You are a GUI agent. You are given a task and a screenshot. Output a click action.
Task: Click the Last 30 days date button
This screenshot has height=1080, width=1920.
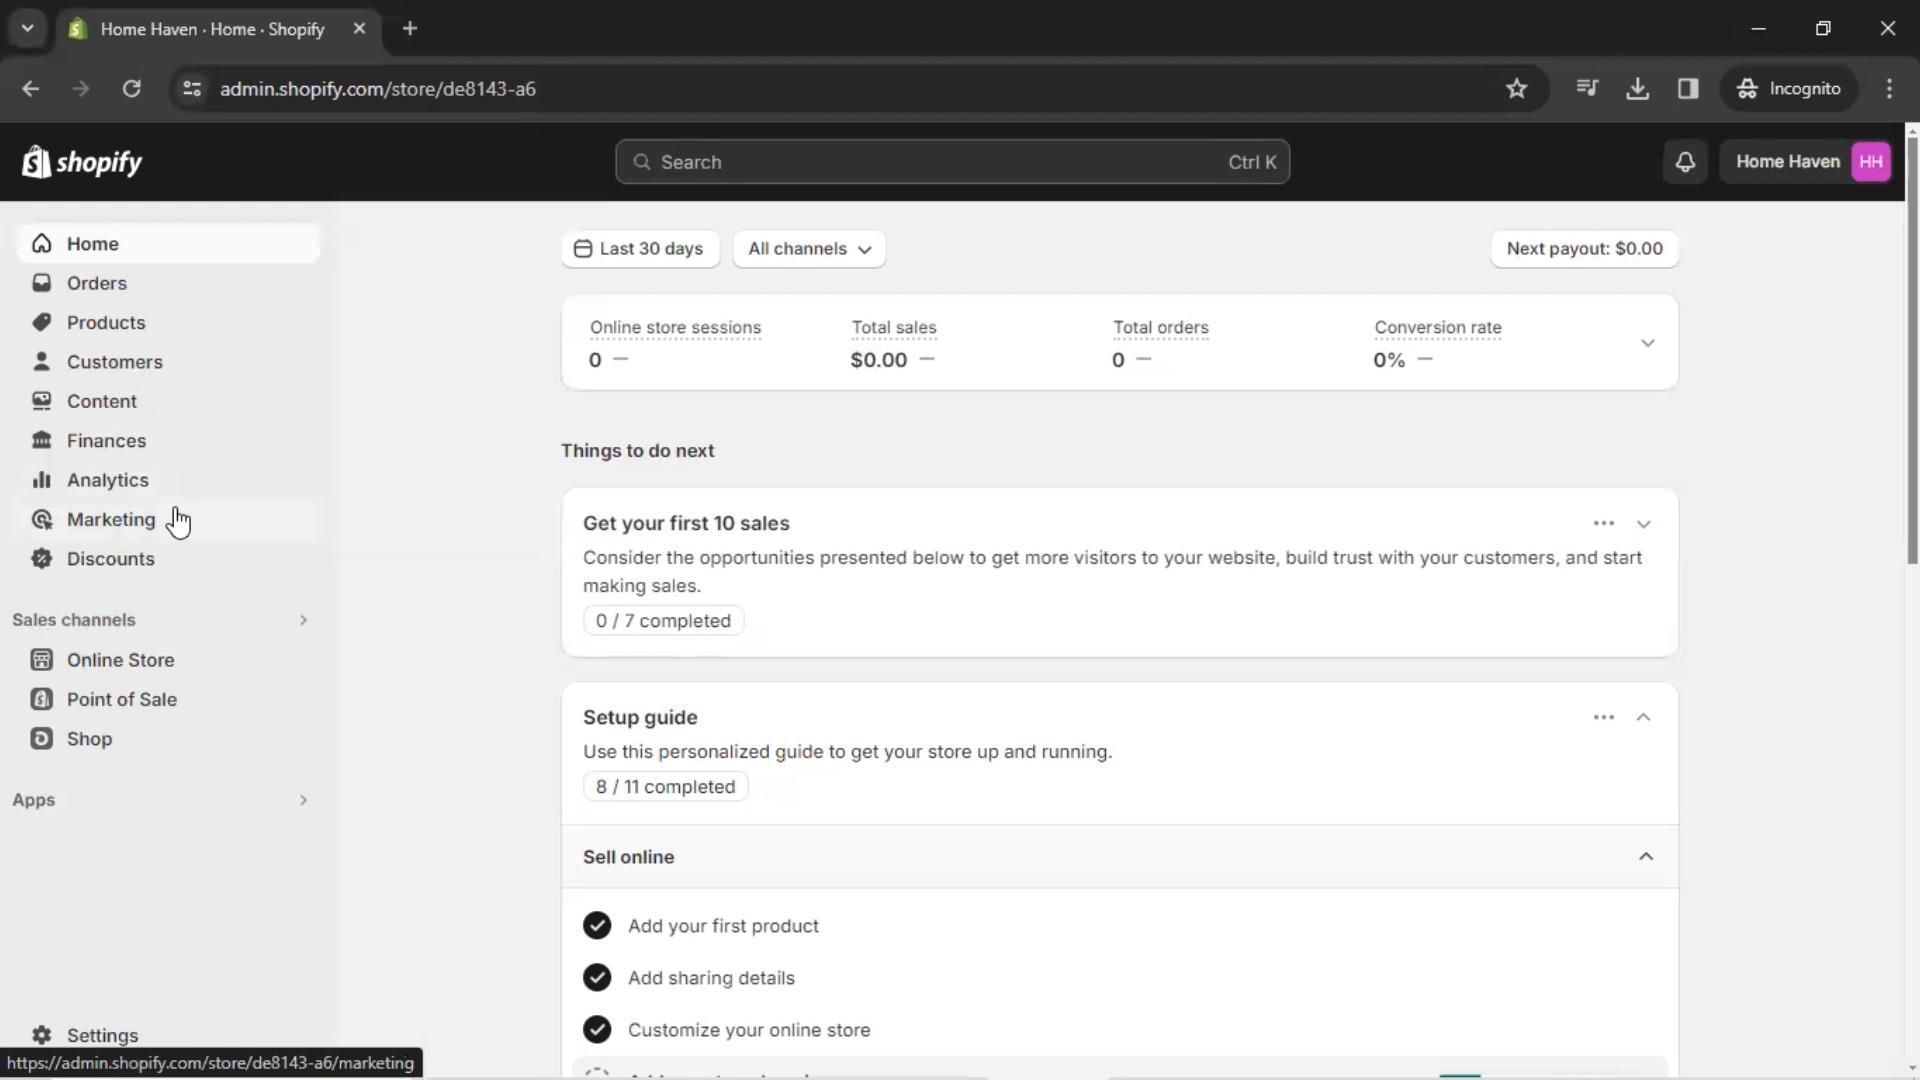coord(639,249)
